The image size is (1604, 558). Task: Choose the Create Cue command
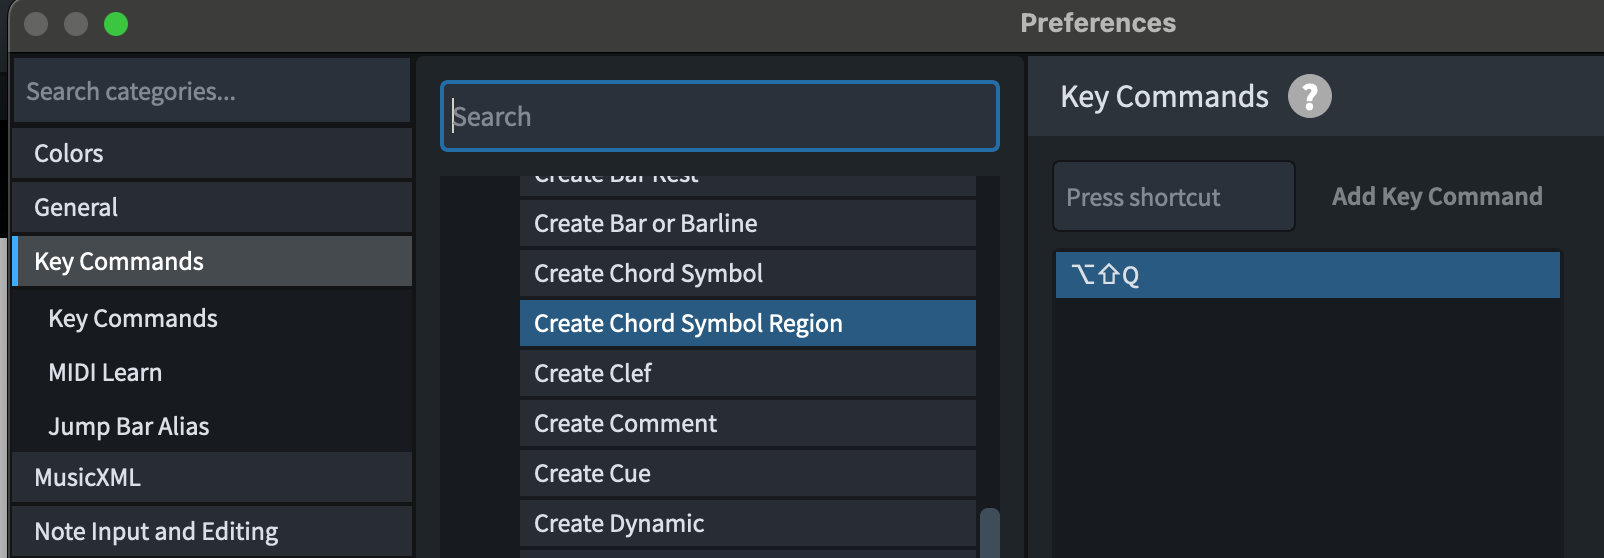tap(748, 473)
